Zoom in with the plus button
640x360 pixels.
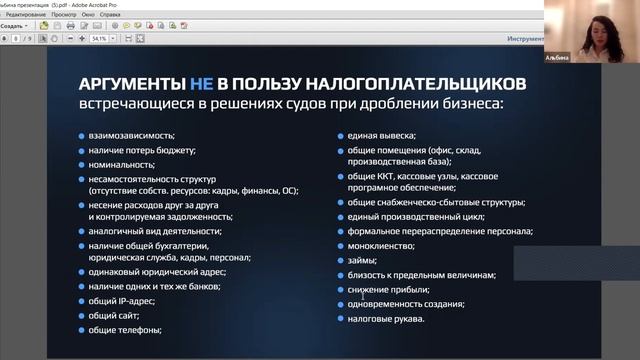click(82, 38)
